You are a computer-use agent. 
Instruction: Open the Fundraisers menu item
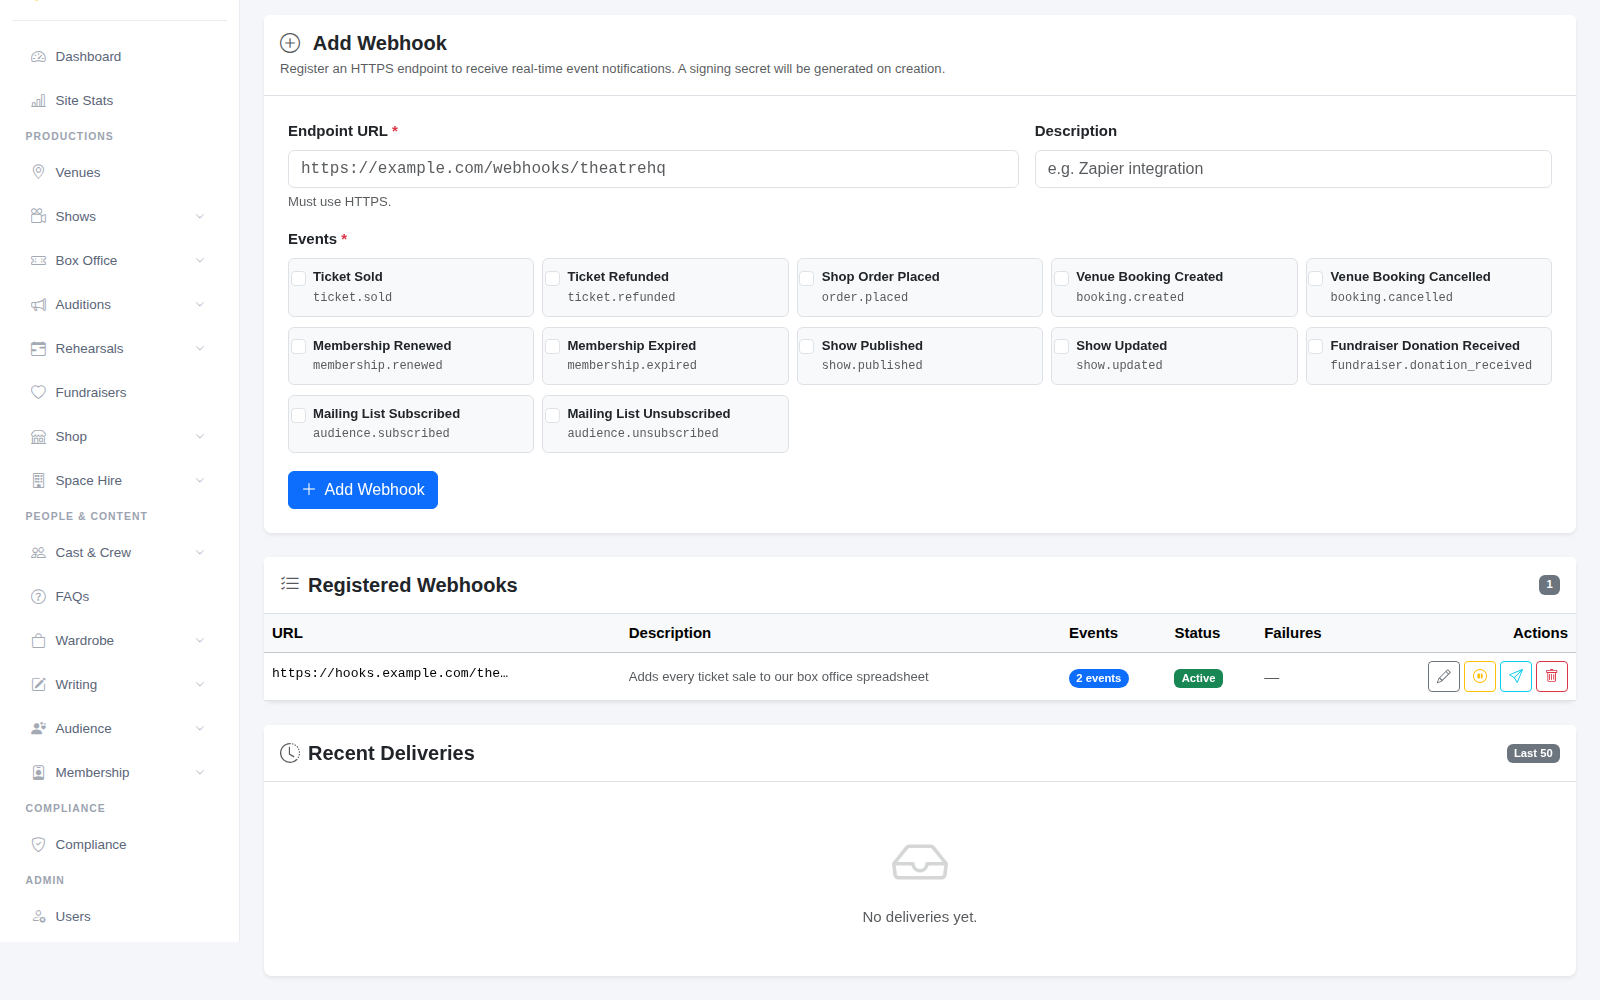(119, 393)
